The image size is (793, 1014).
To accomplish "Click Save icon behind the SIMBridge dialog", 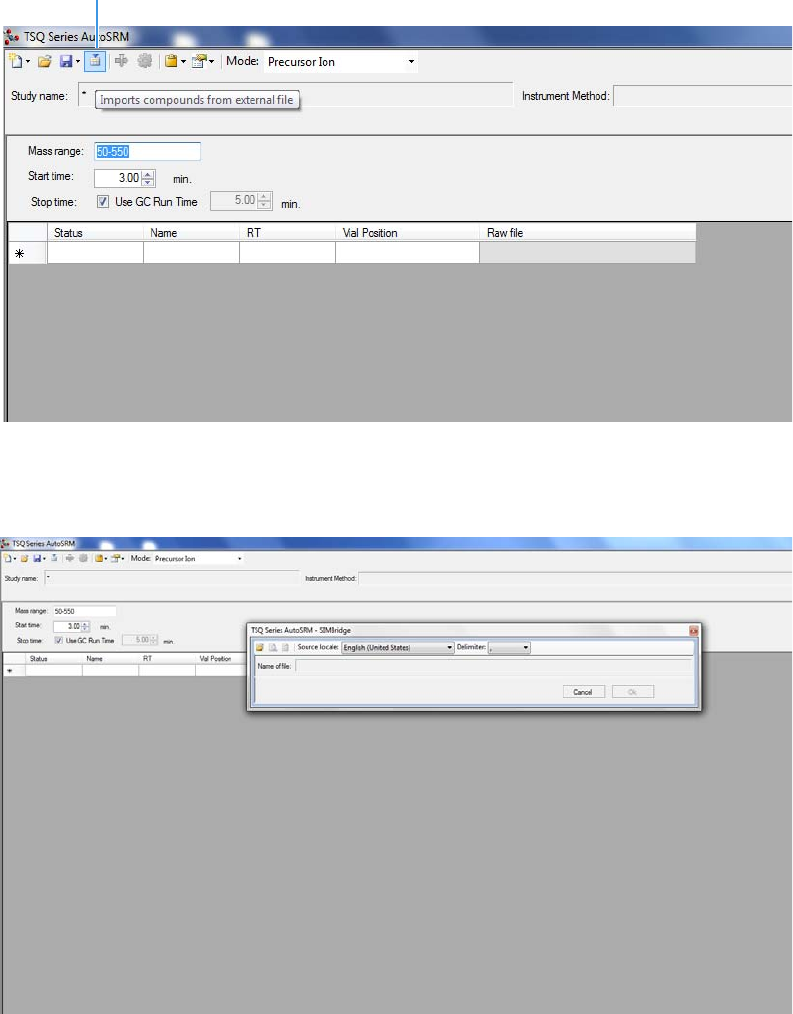I will click(37, 558).
